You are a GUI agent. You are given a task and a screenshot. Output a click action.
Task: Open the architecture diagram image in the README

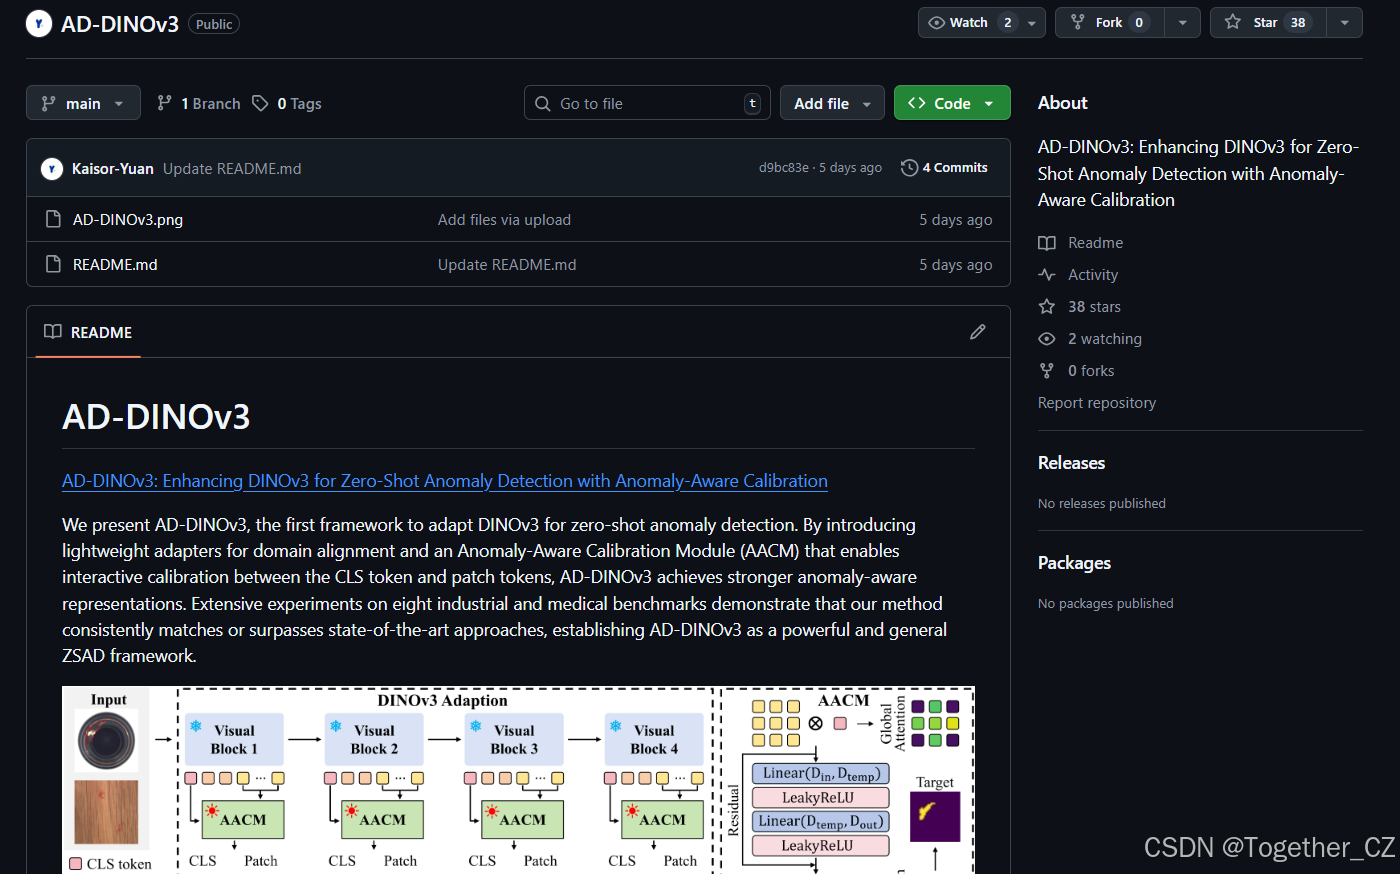click(518, 780)
